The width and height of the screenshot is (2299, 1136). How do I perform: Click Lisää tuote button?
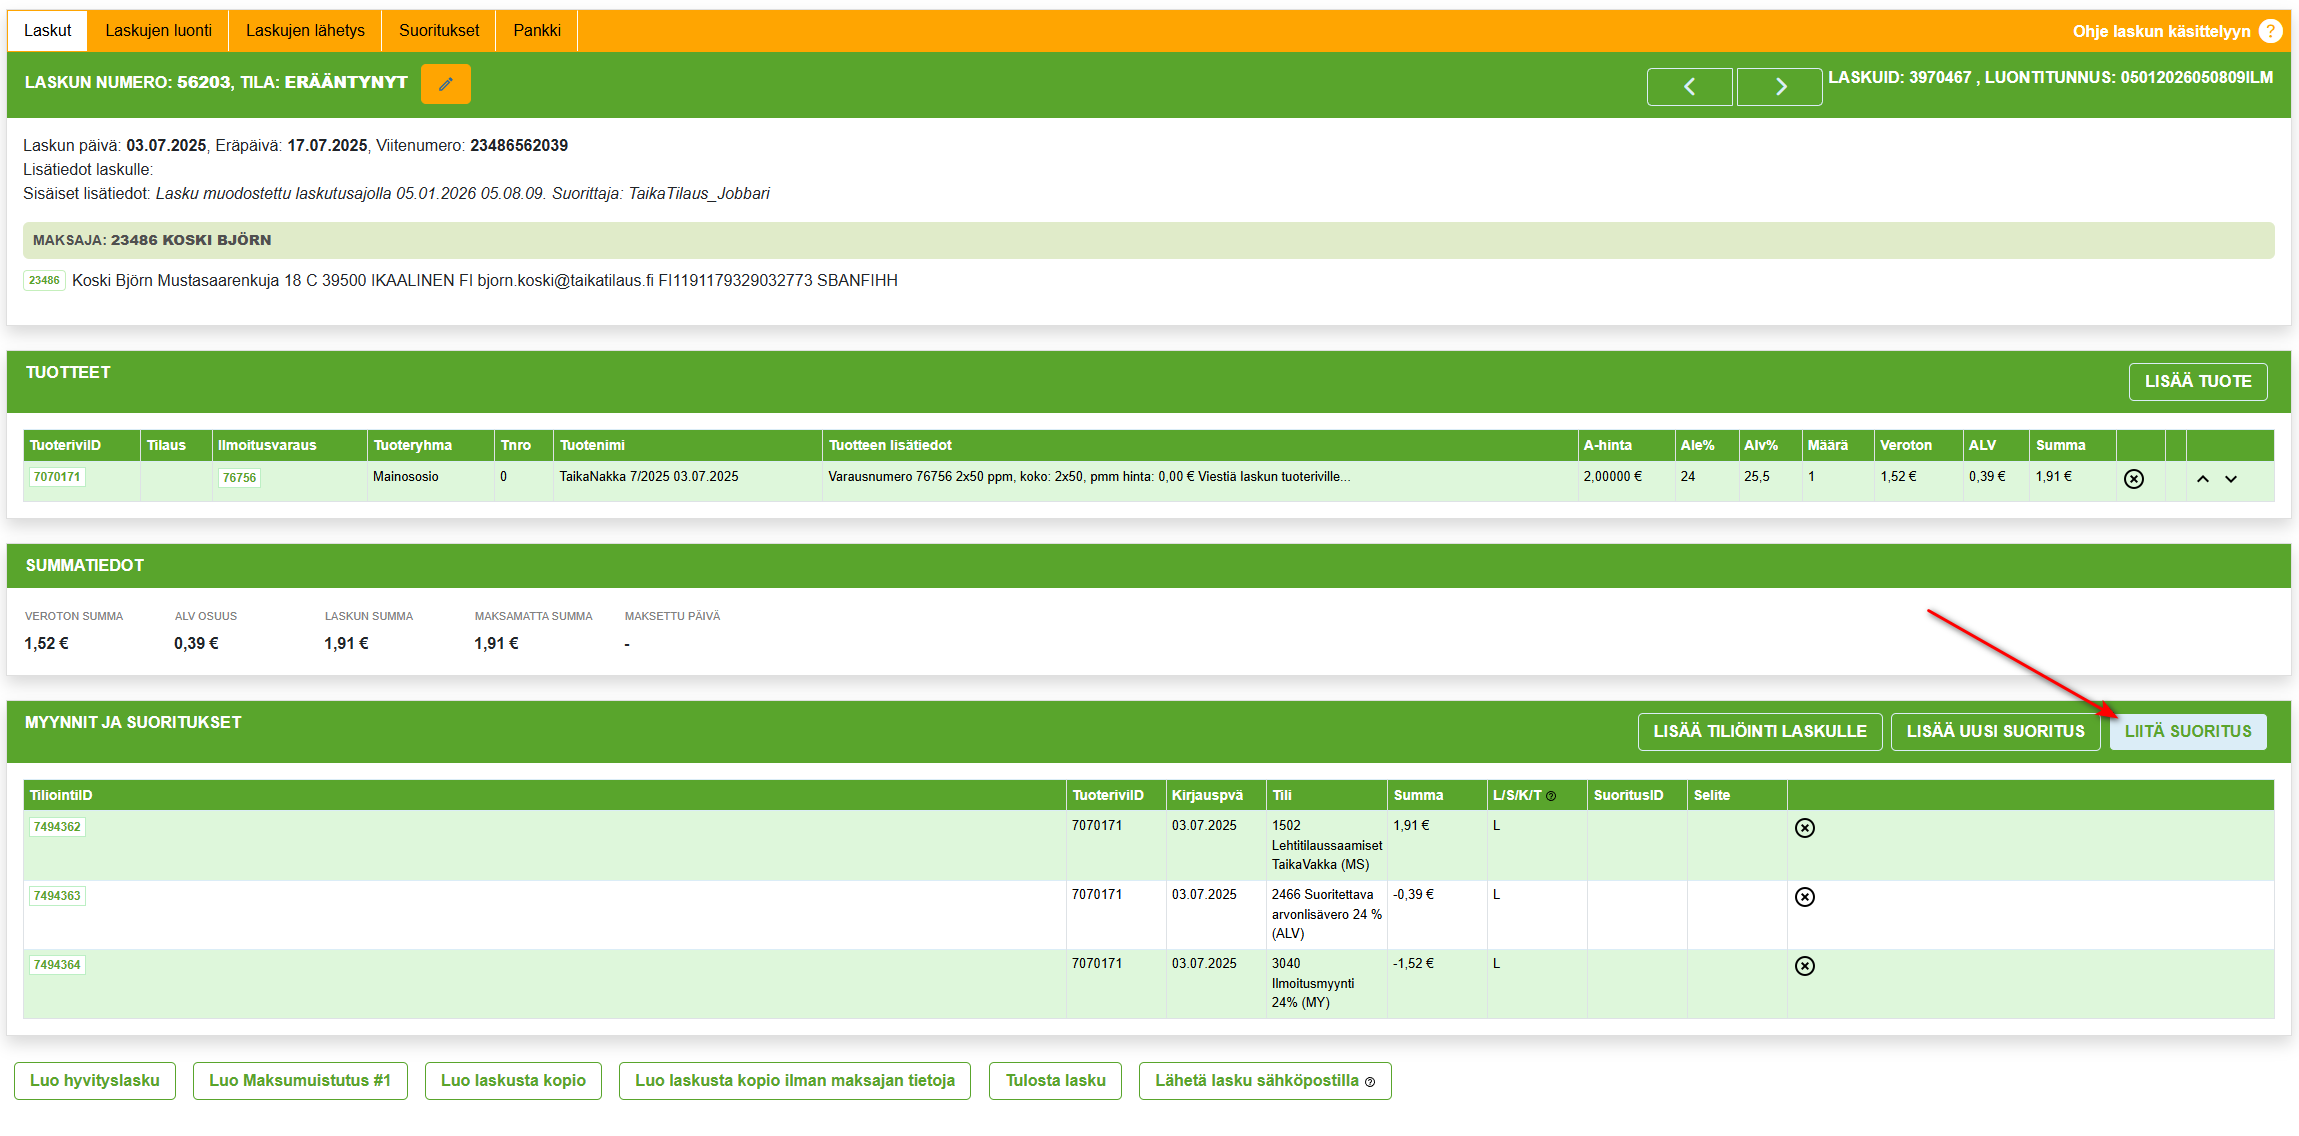pyautogui.click(x=2197, y=382)
